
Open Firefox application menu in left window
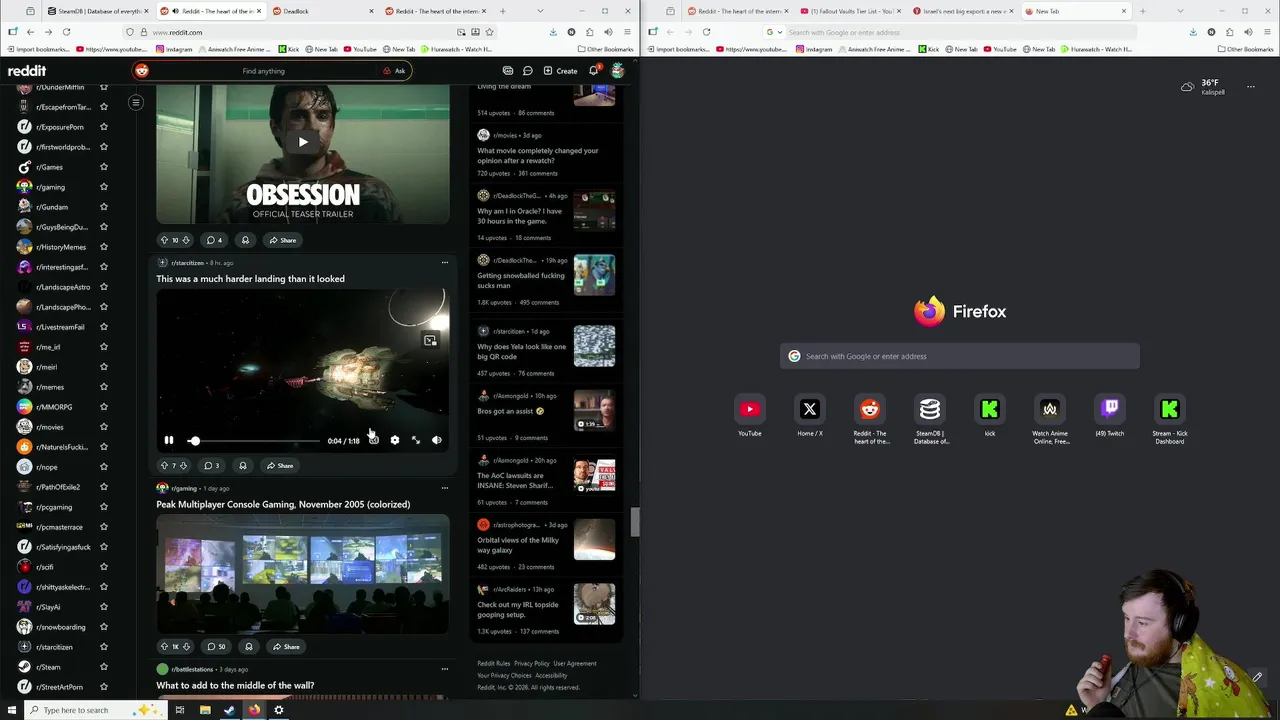pos(626,32)
